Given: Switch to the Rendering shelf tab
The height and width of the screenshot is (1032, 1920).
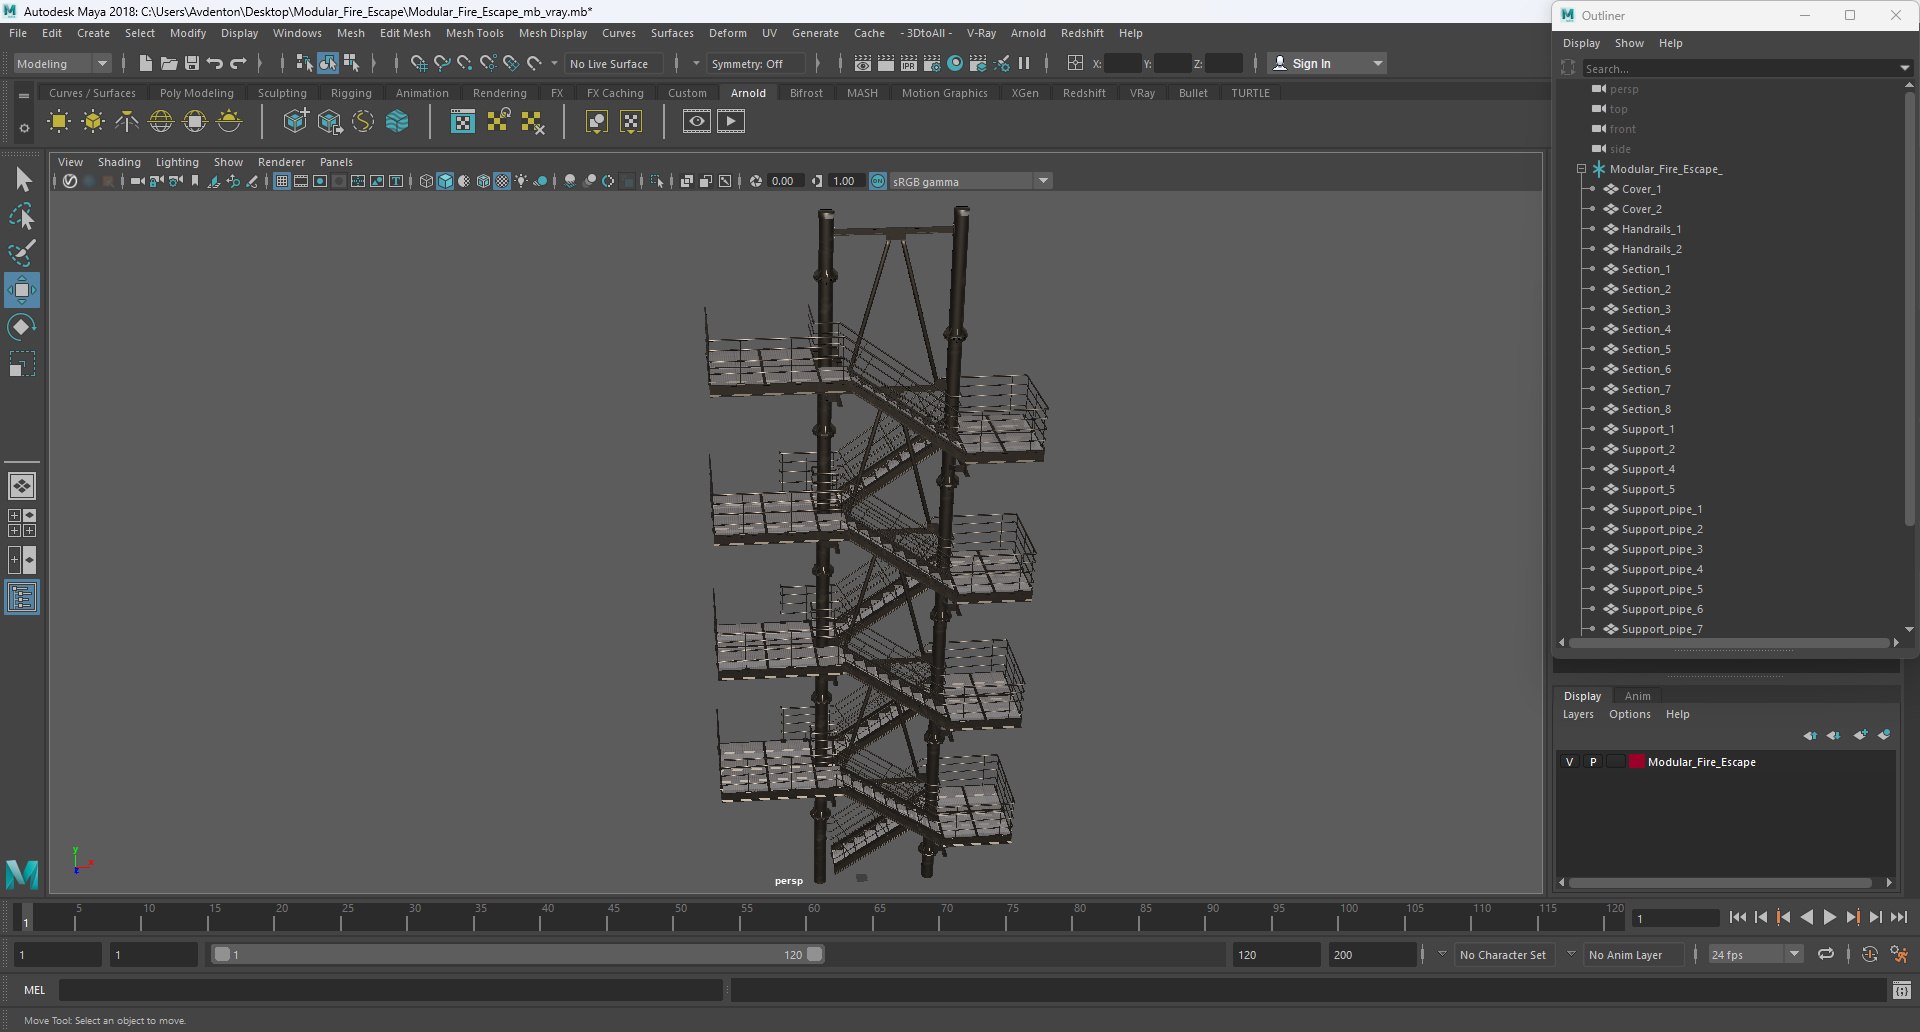Looking at the screenshot, I should coord(500,93).
